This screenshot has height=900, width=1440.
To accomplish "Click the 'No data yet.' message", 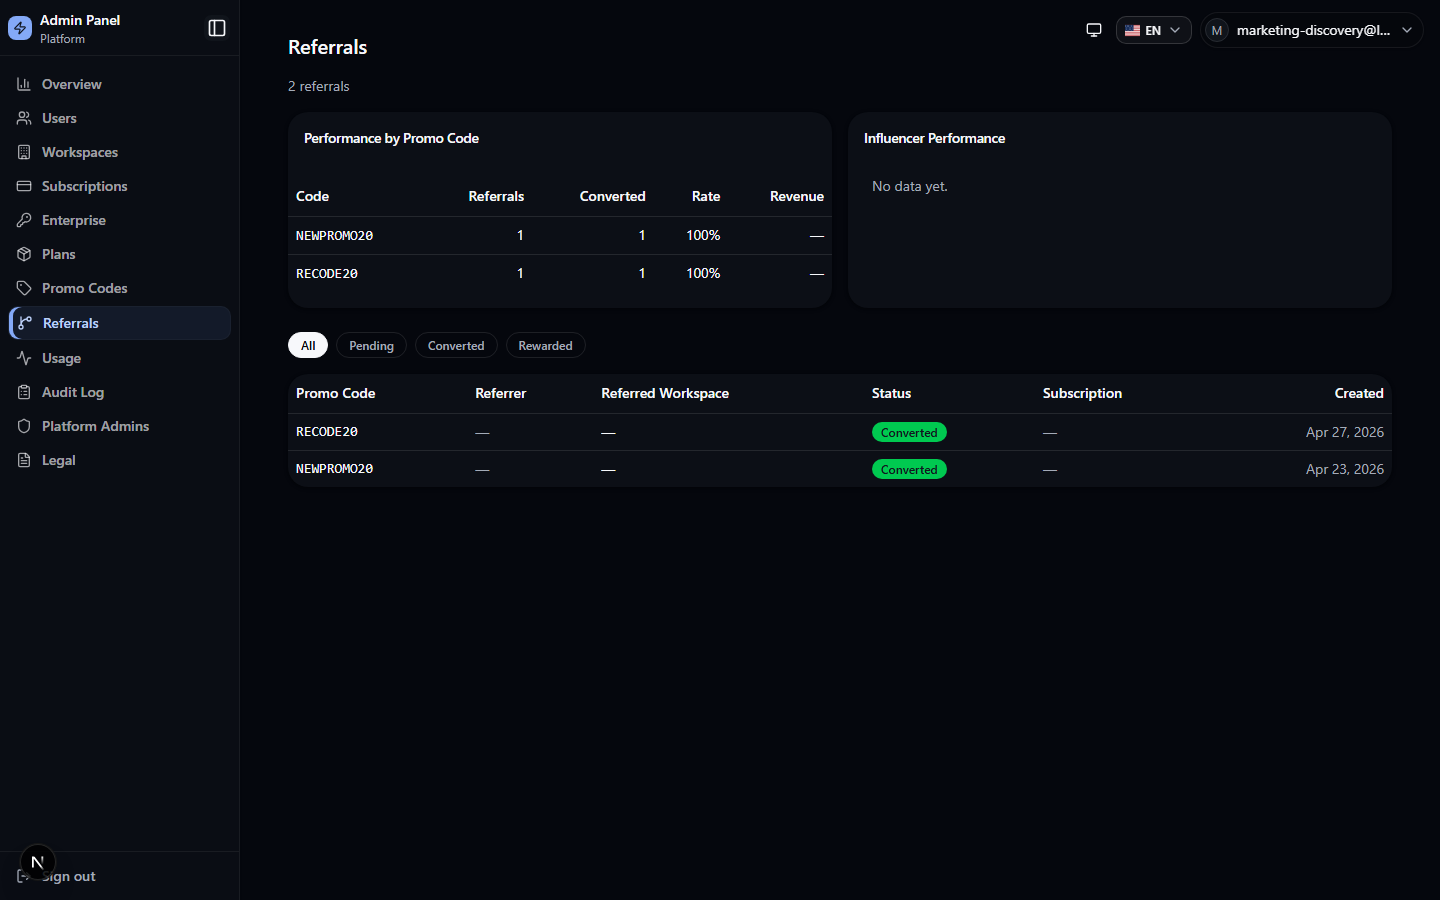I will pyautogui.click(x=910, y=186).
